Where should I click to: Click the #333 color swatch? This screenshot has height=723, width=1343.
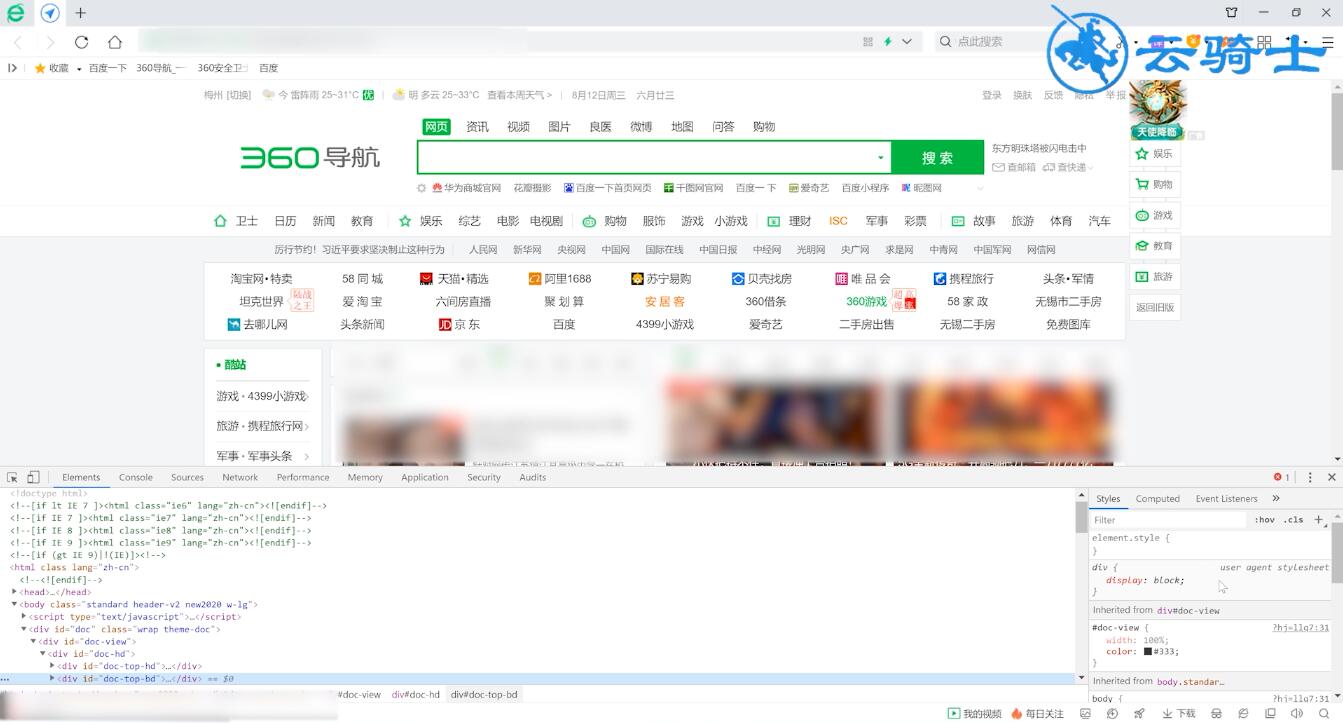(x=1148, y=651)
